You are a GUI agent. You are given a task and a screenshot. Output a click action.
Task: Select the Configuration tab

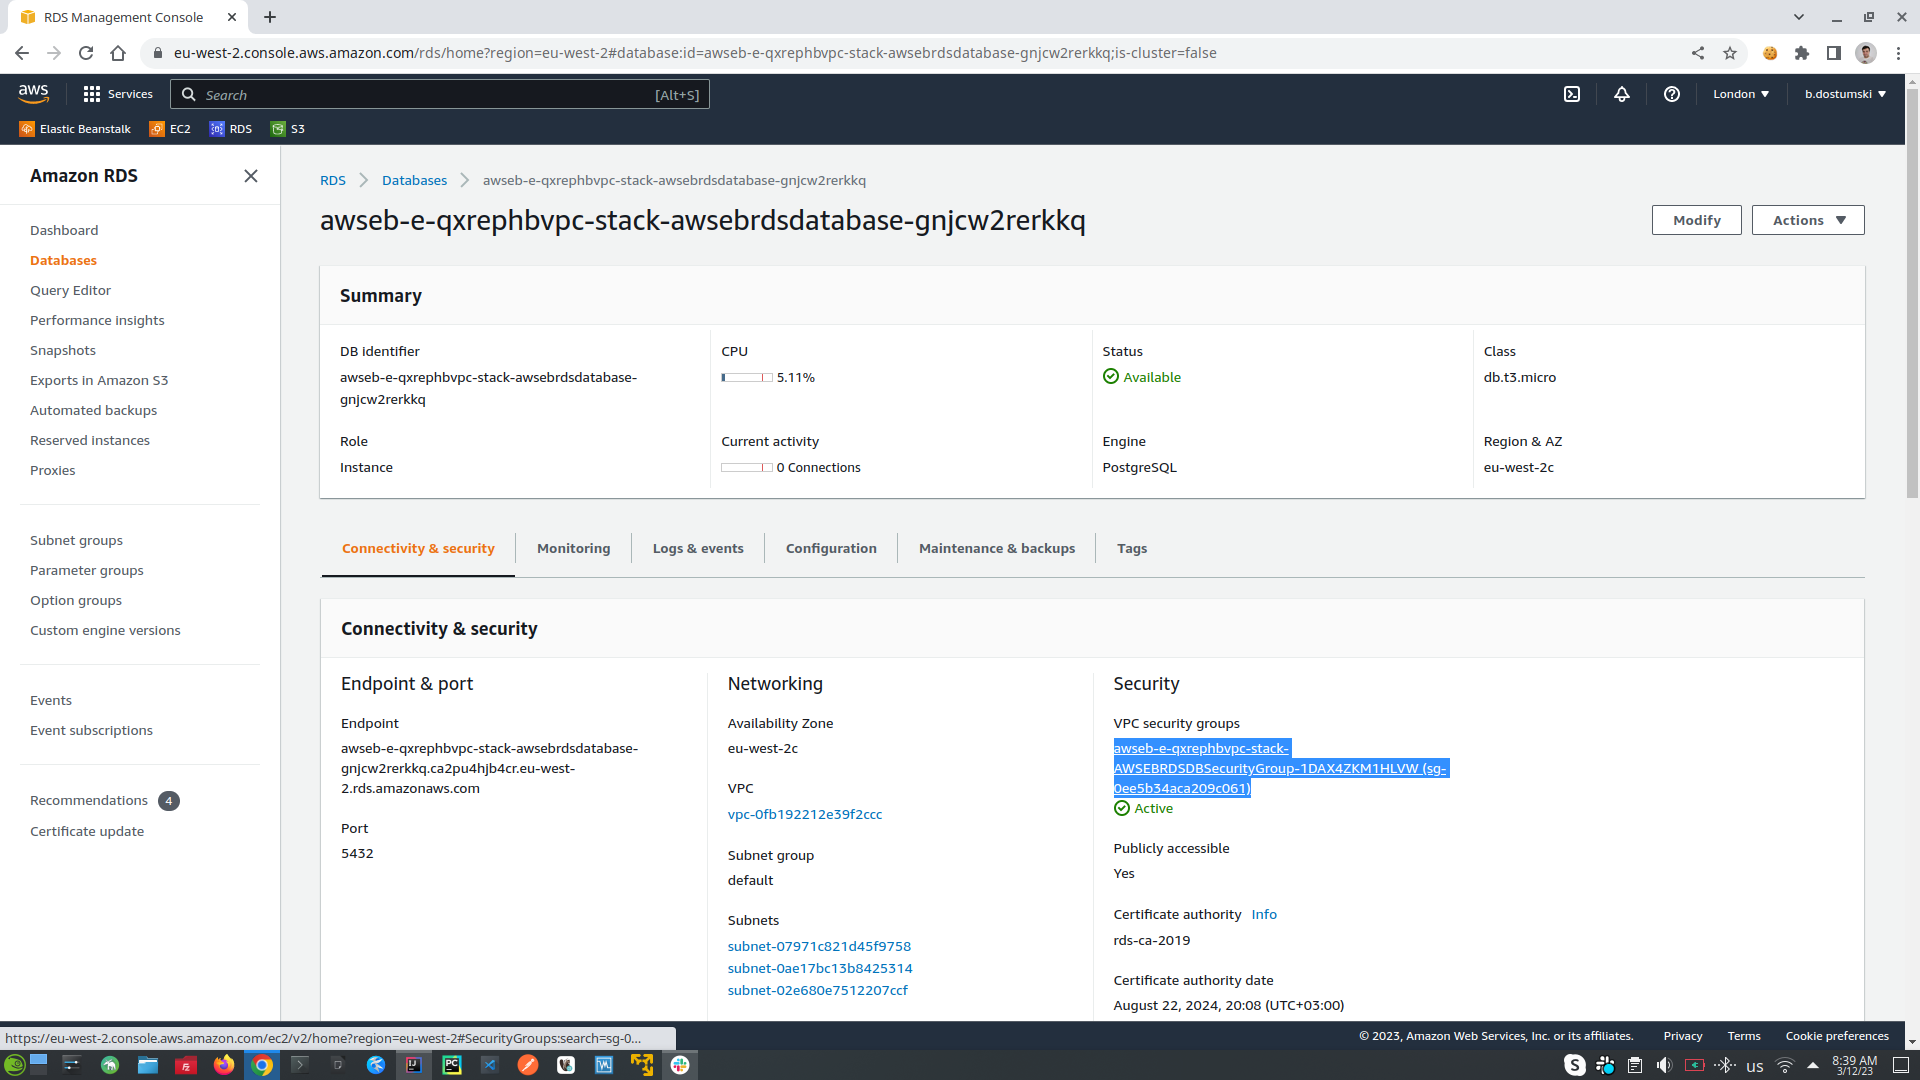click(831, 547)
